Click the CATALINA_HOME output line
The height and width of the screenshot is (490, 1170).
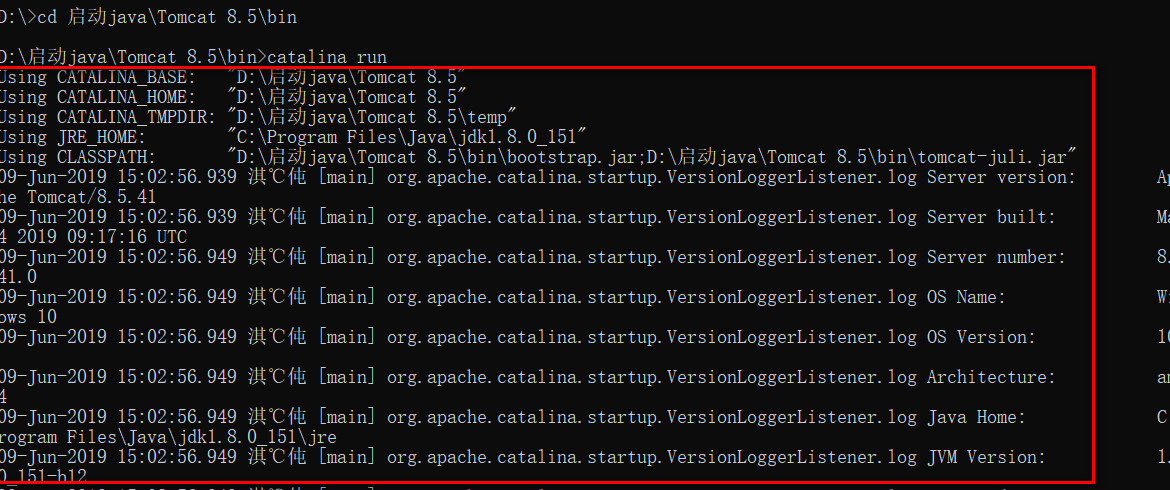point(234,97)
